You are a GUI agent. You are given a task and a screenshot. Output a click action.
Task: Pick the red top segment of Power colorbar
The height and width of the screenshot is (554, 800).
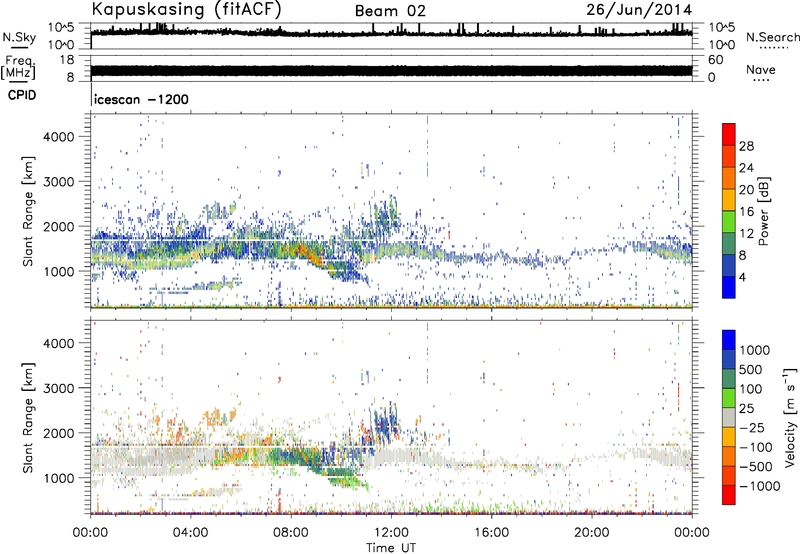coord(729,135)
